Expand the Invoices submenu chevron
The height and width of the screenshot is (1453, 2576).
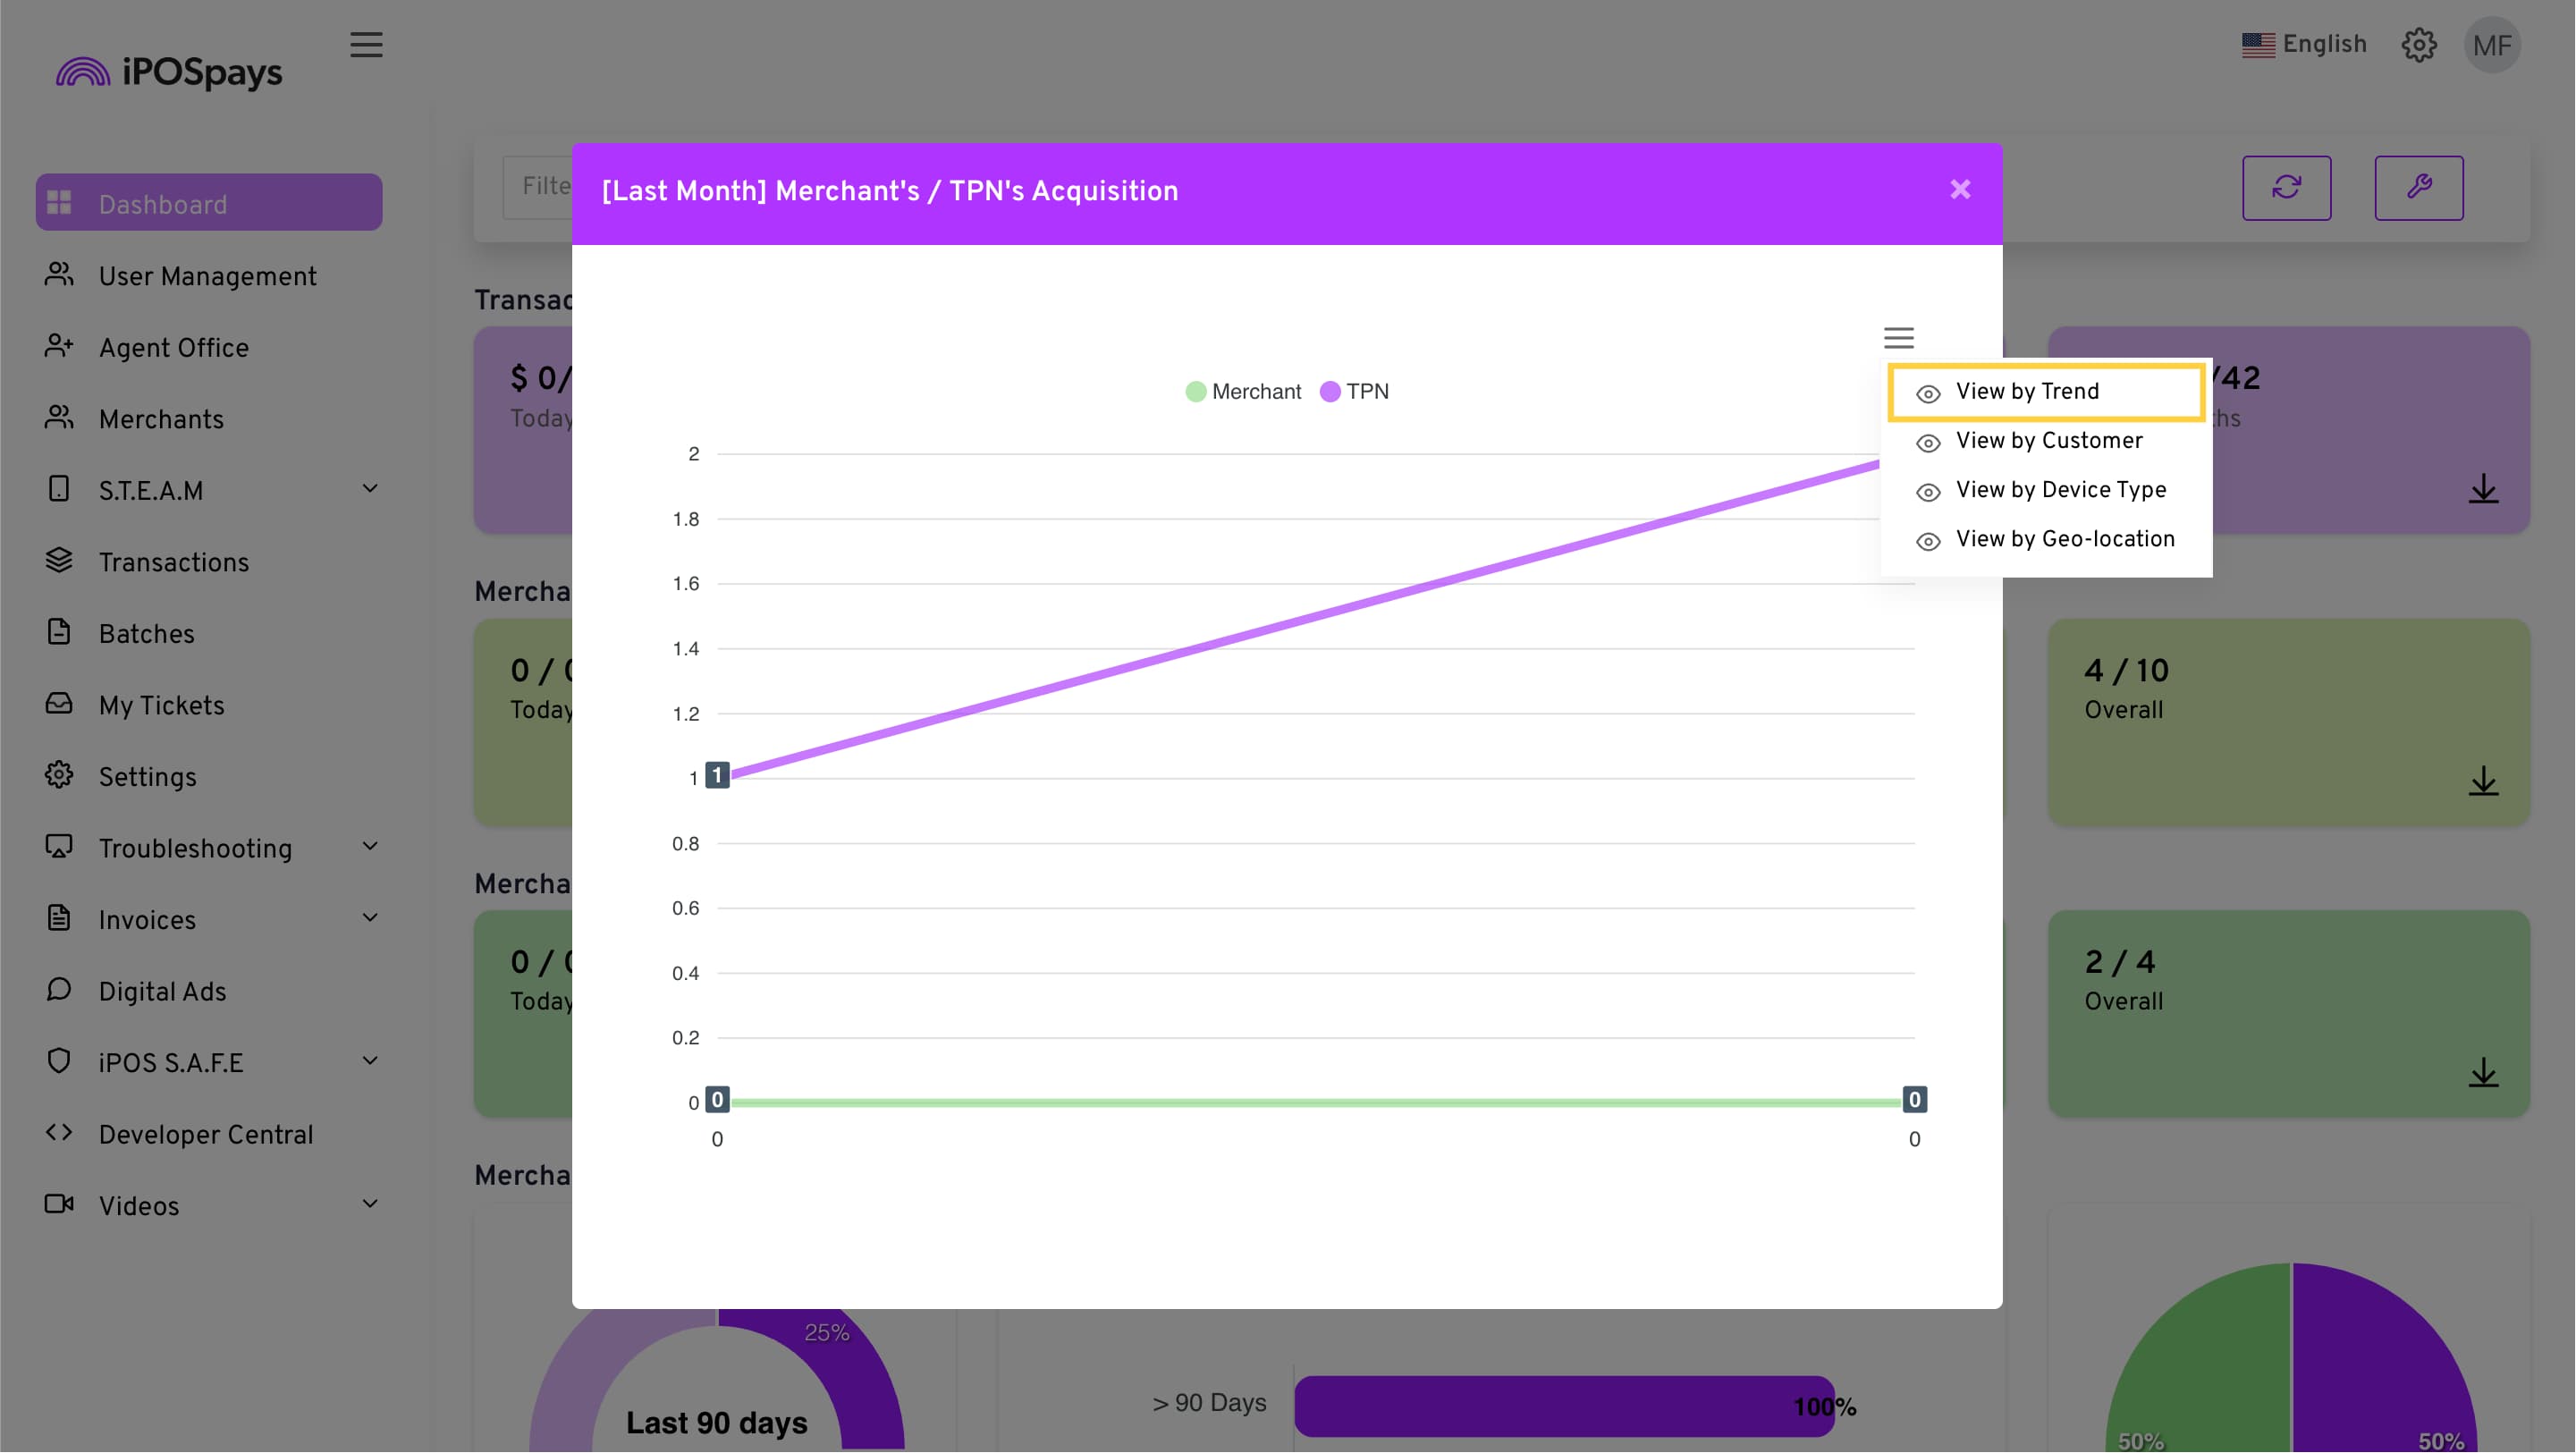[370, 918]
